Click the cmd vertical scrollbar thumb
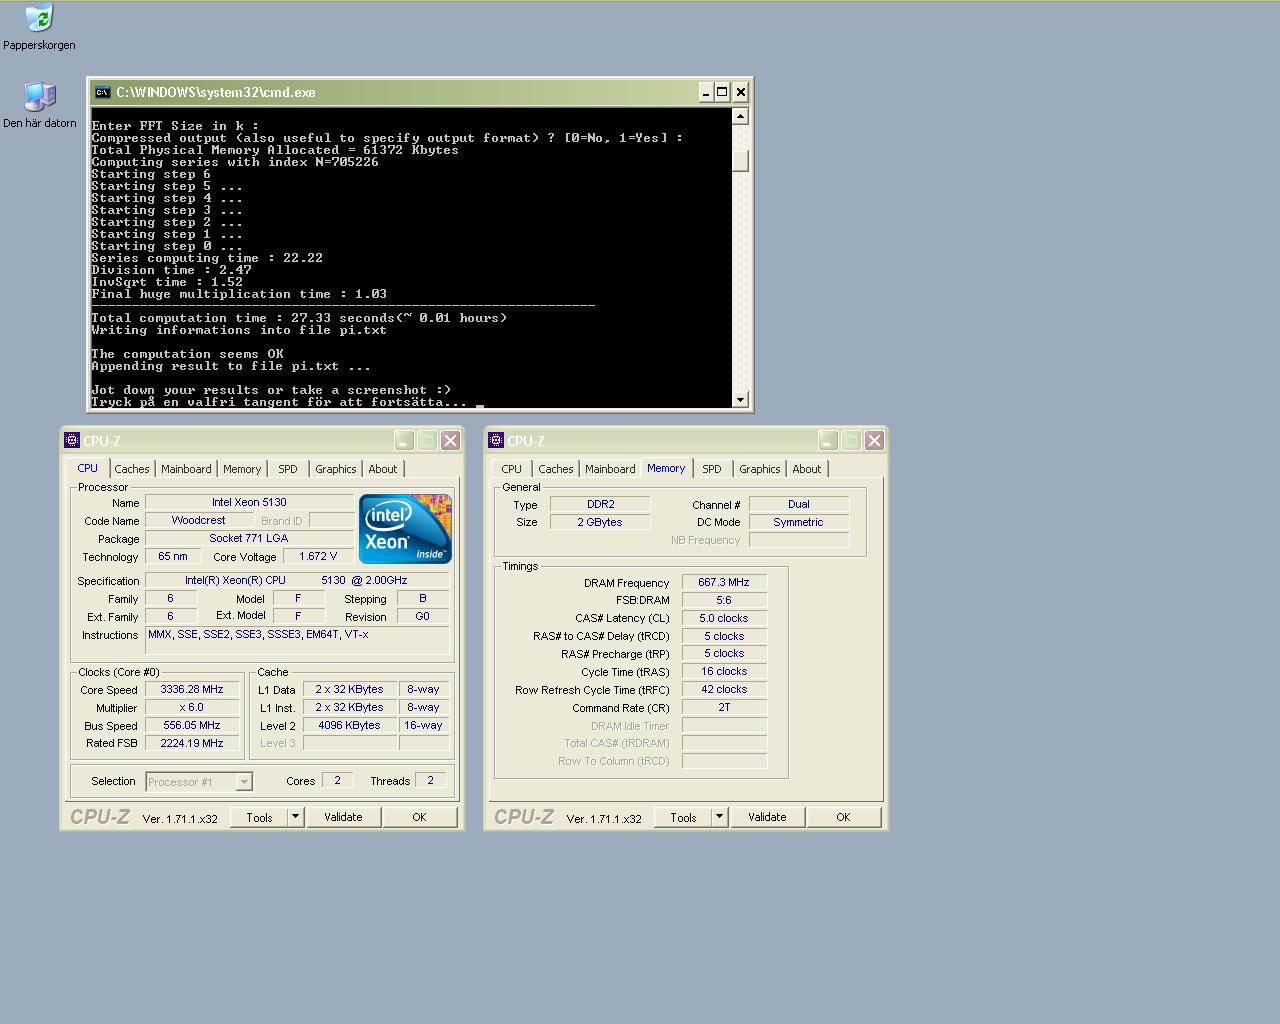This screenshot has height=1024, width=1280. 740,160
